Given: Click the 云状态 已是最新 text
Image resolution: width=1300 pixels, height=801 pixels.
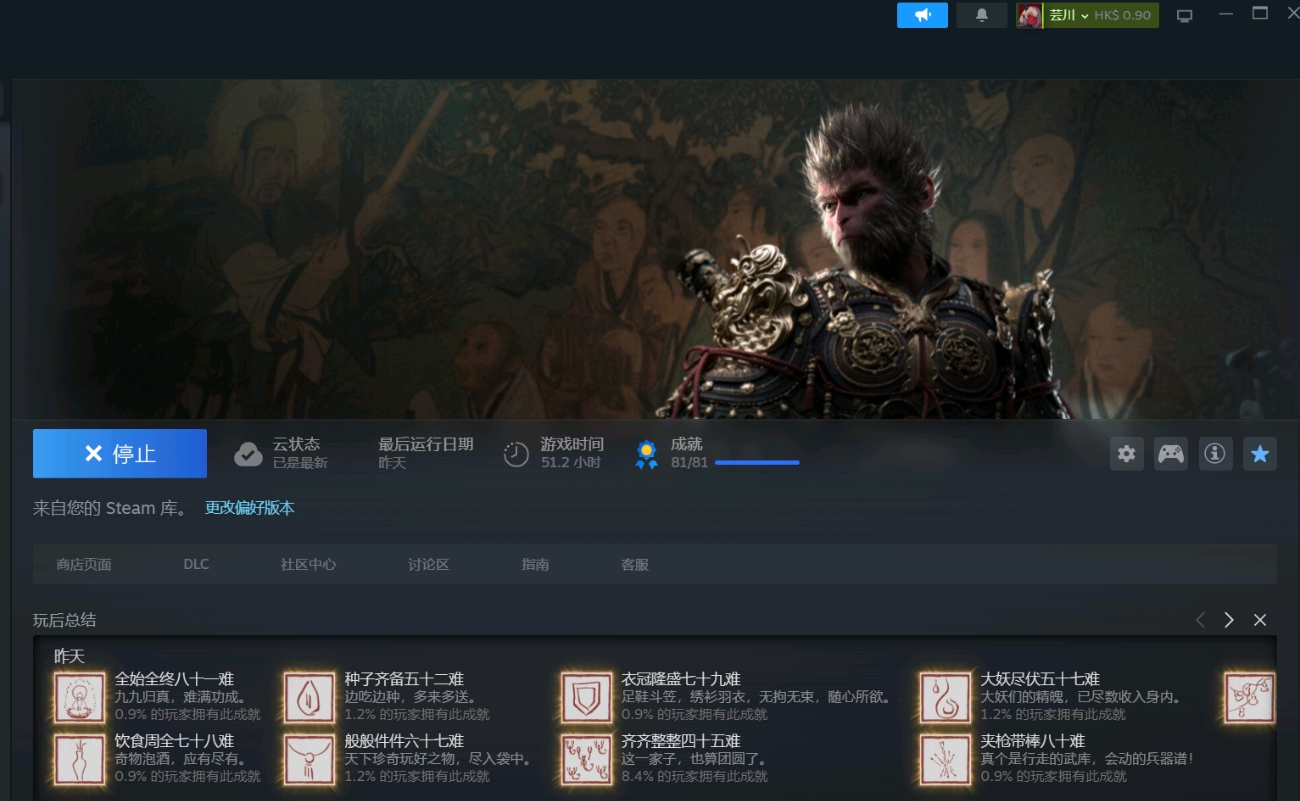Looking at the screenshot, I should 300,453.
